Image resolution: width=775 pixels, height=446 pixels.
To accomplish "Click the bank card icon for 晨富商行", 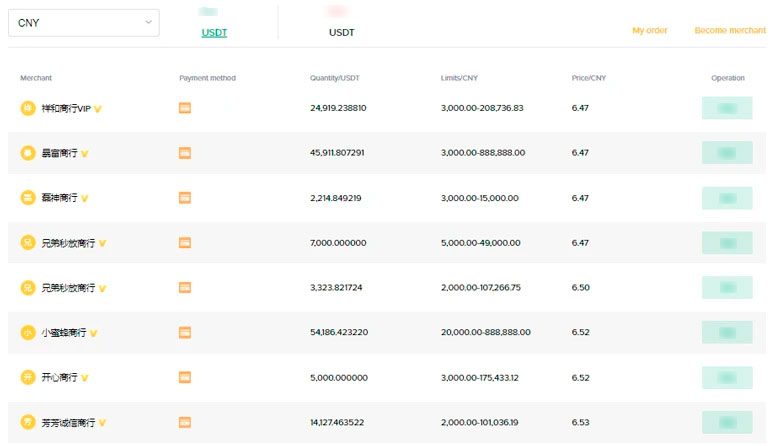I will pyautogui.click(x=185, y=153).
